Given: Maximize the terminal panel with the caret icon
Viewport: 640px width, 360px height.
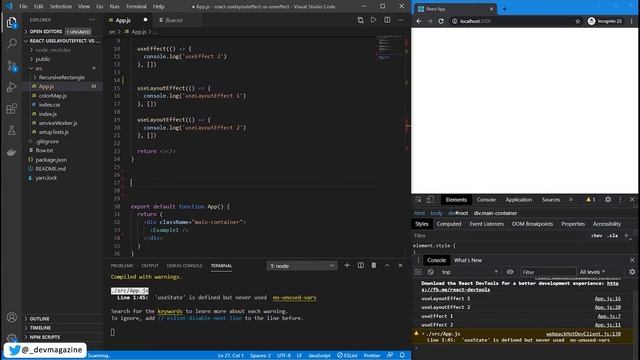Looking at the screenshot, I should point(387,265).
